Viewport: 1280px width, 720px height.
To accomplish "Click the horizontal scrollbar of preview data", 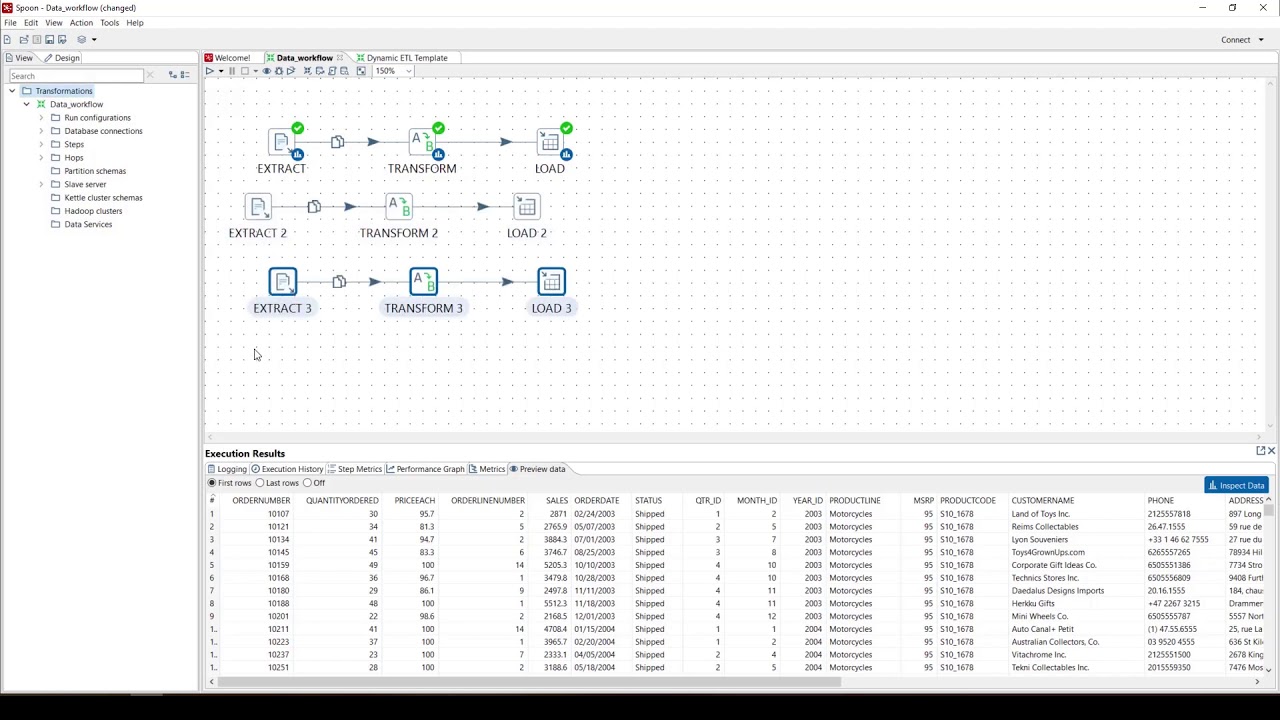I will [x=530, y=683].
